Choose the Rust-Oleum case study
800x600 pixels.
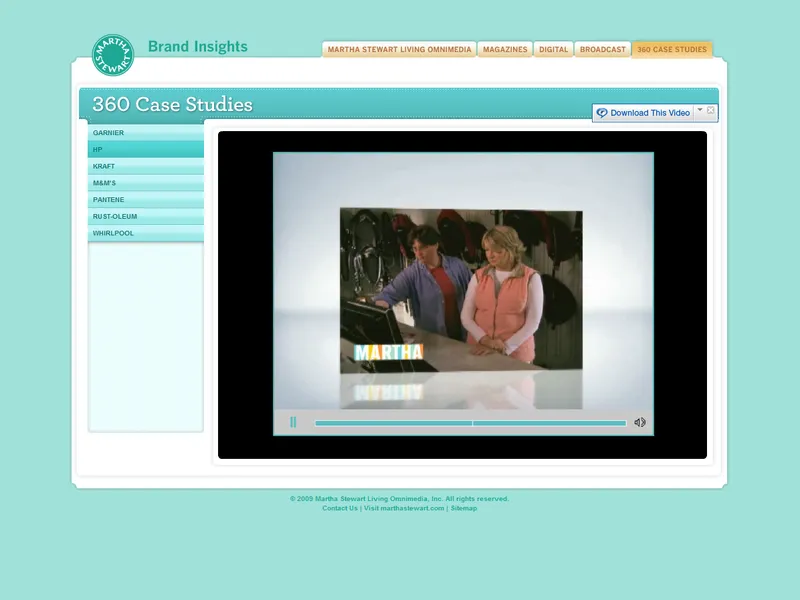(146, 216)
